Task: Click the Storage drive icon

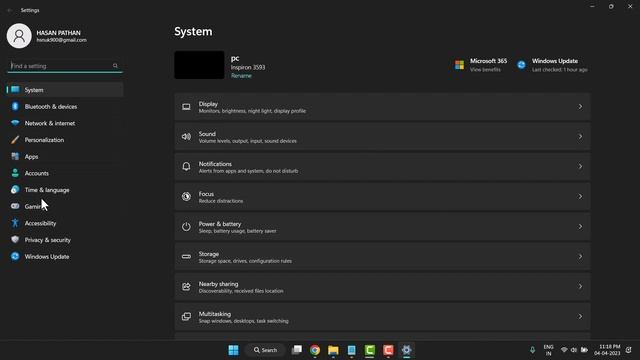Action: (186, 257)
